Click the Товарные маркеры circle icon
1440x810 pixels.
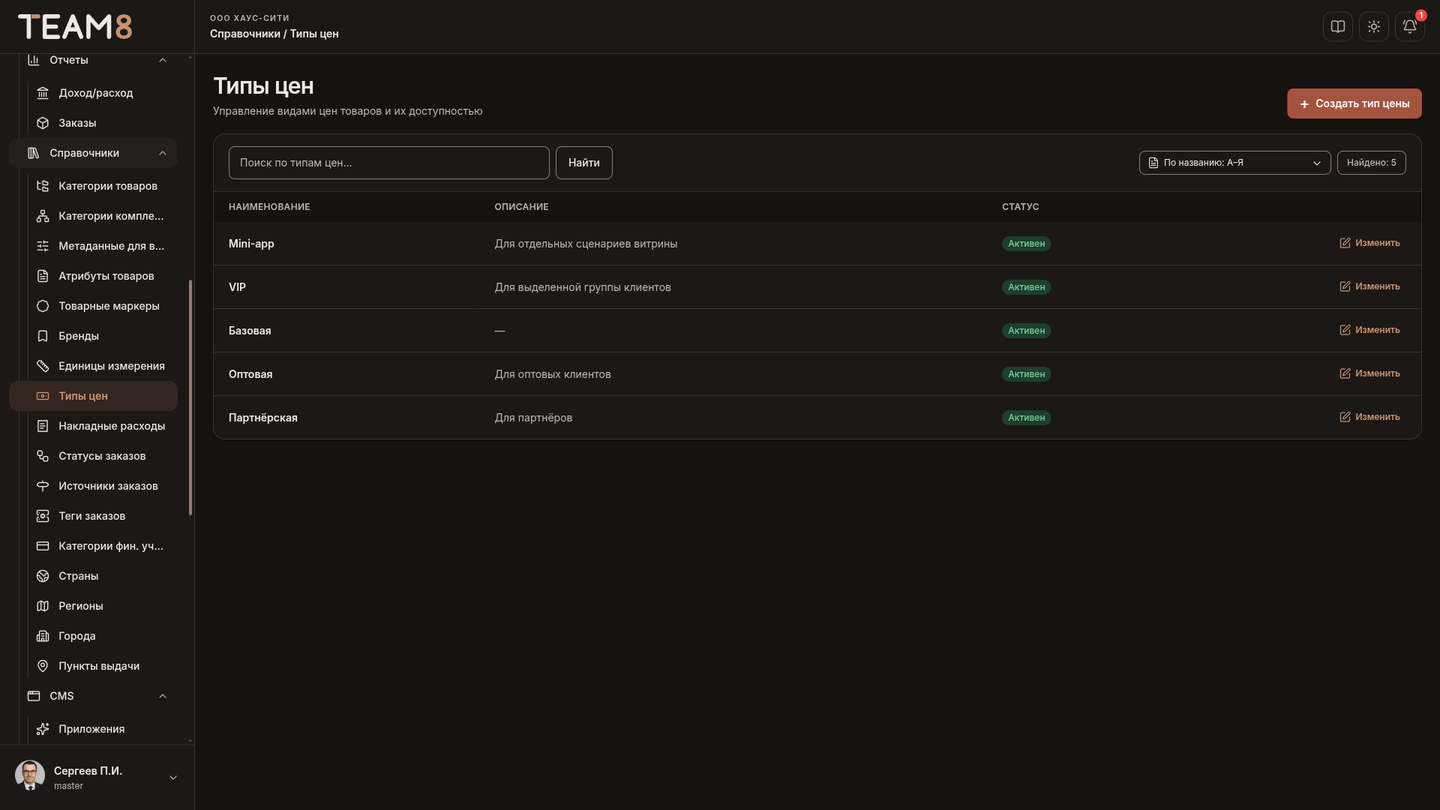(x=43, y=306)
